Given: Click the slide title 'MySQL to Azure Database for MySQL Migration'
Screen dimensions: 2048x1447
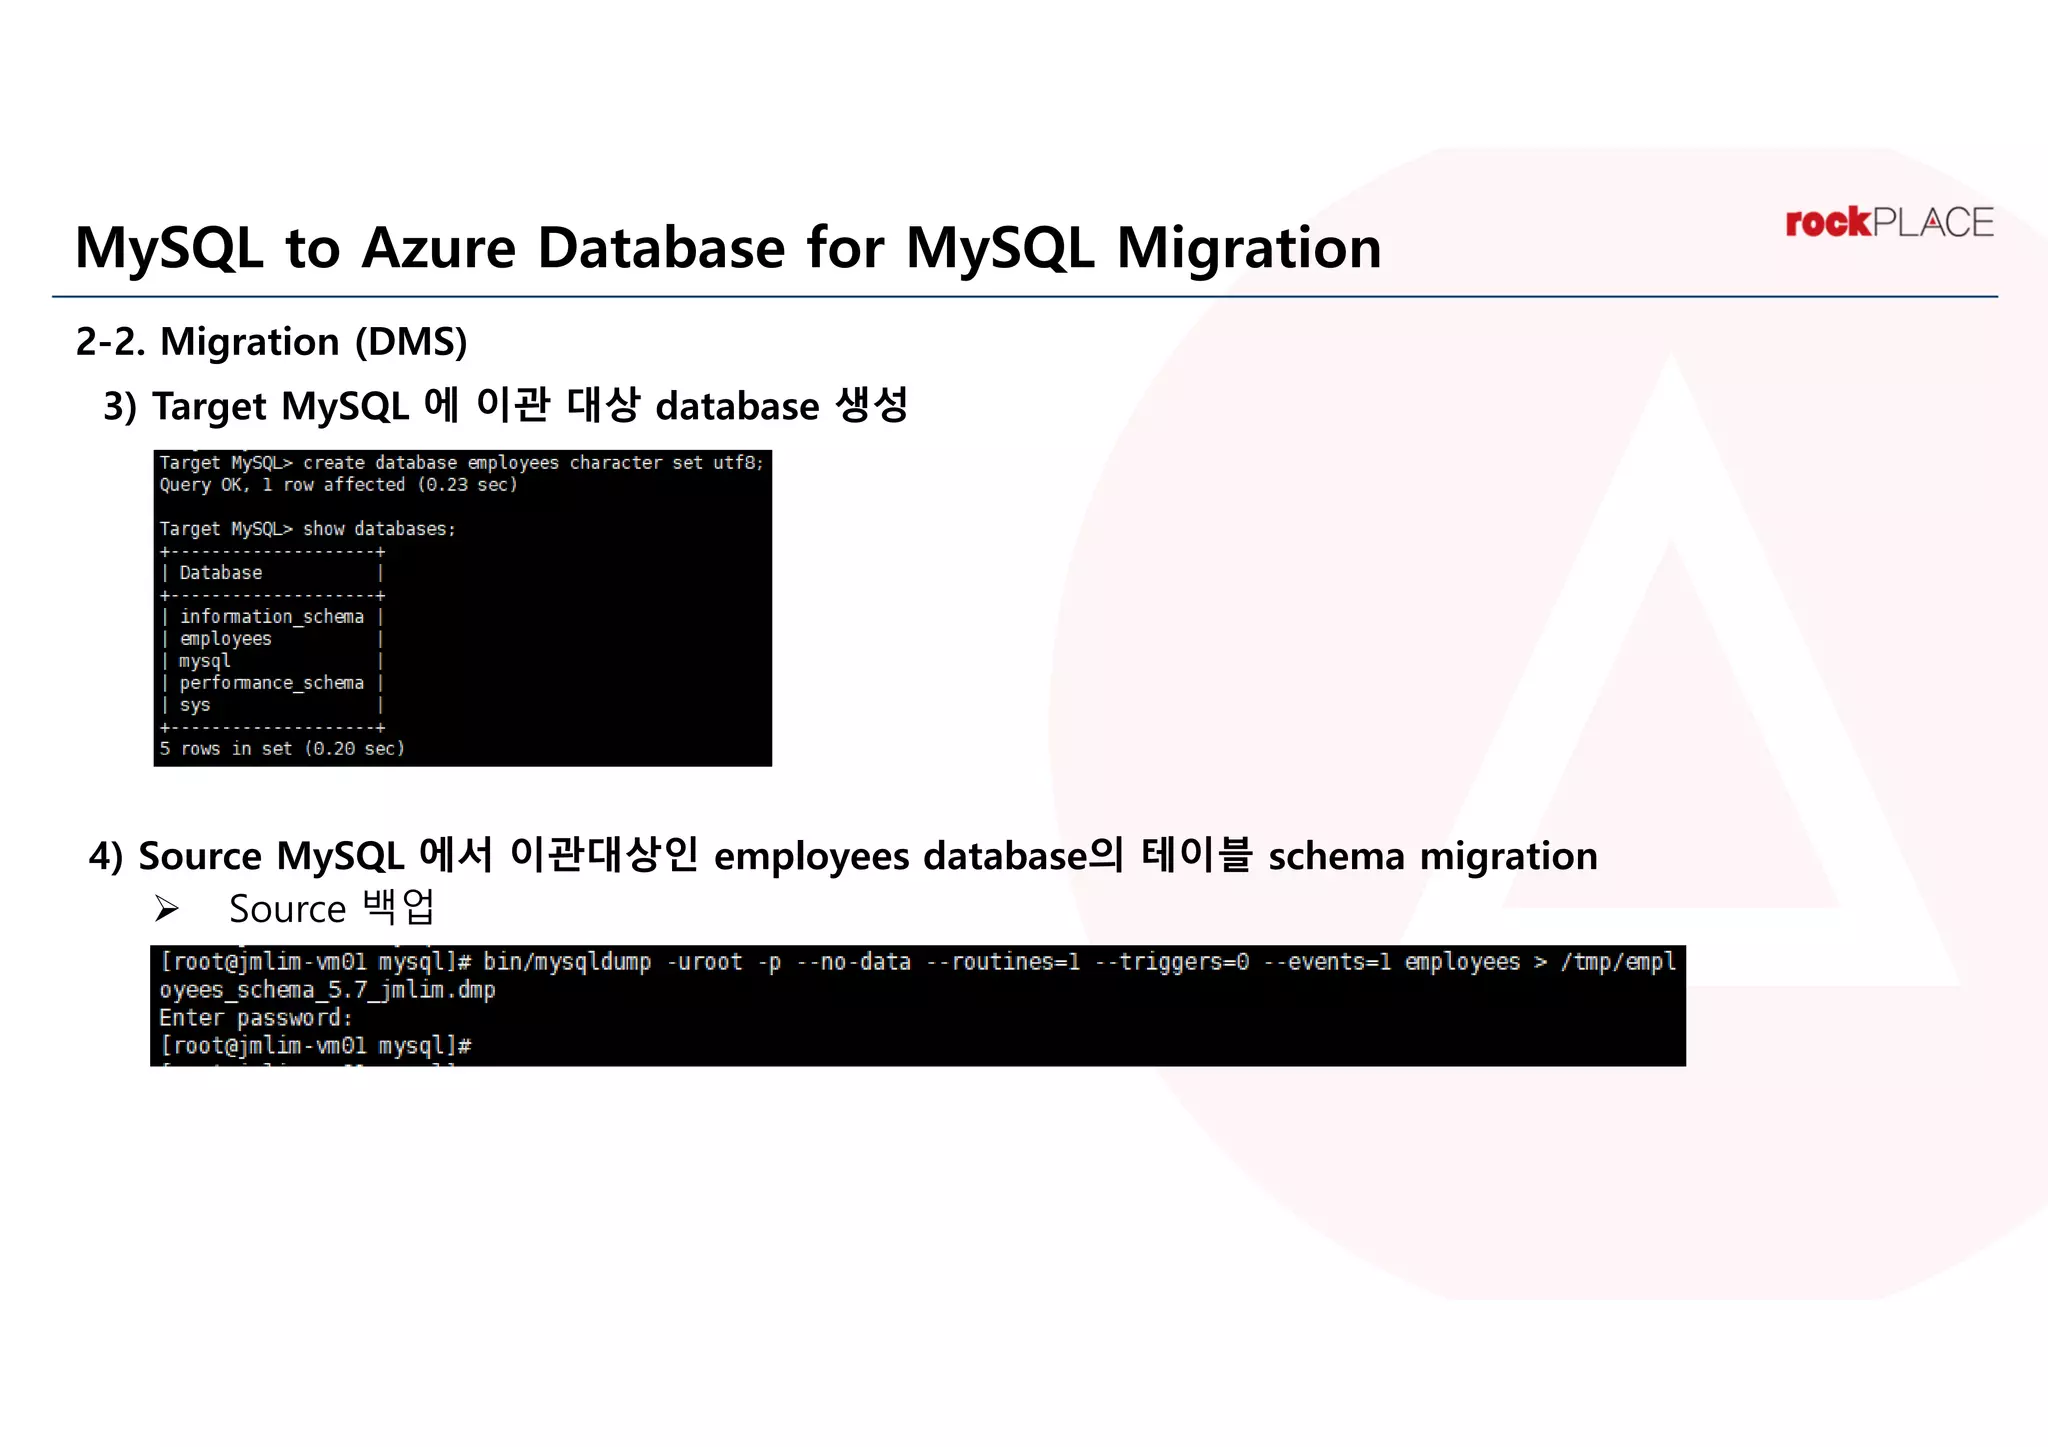Looking at the screenshot, I should pos(728,247).
